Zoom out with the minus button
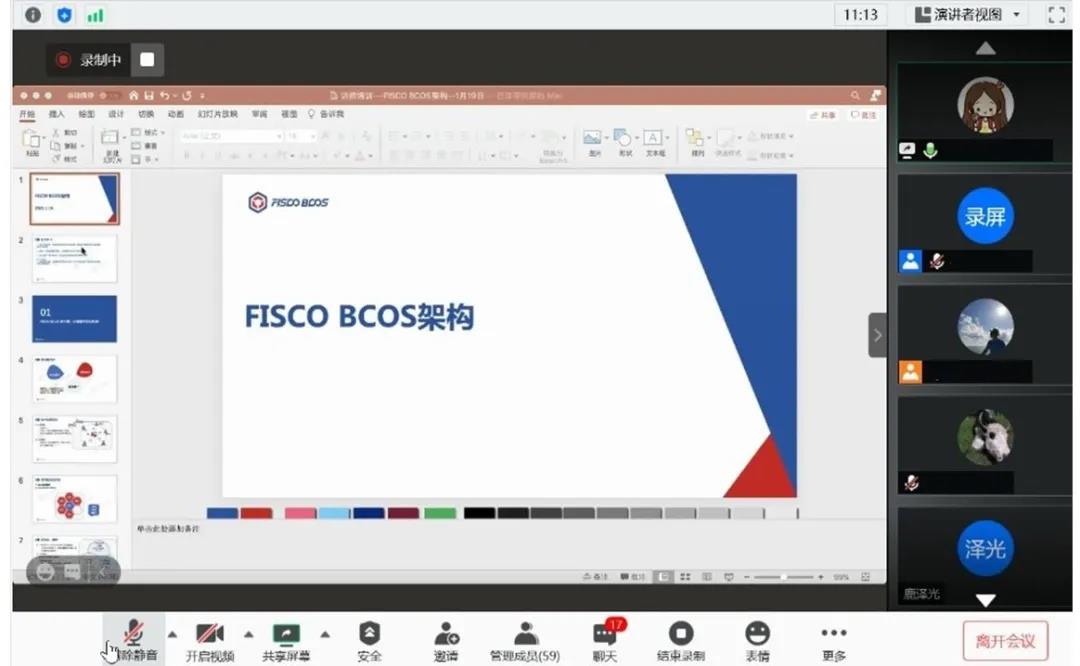Viewport: 1080px width, 666px height. point(747,576)
